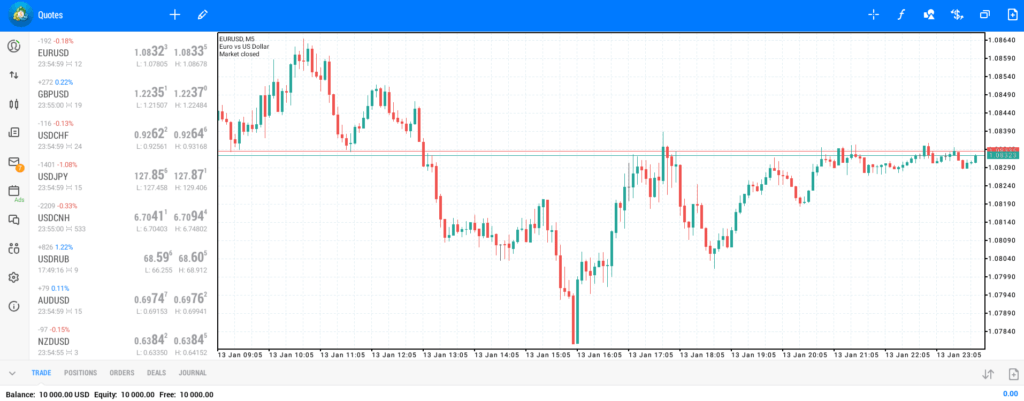Click the Quotes title in header
Viewport: 1024px width, 401px height.
(x=50, y=14)
